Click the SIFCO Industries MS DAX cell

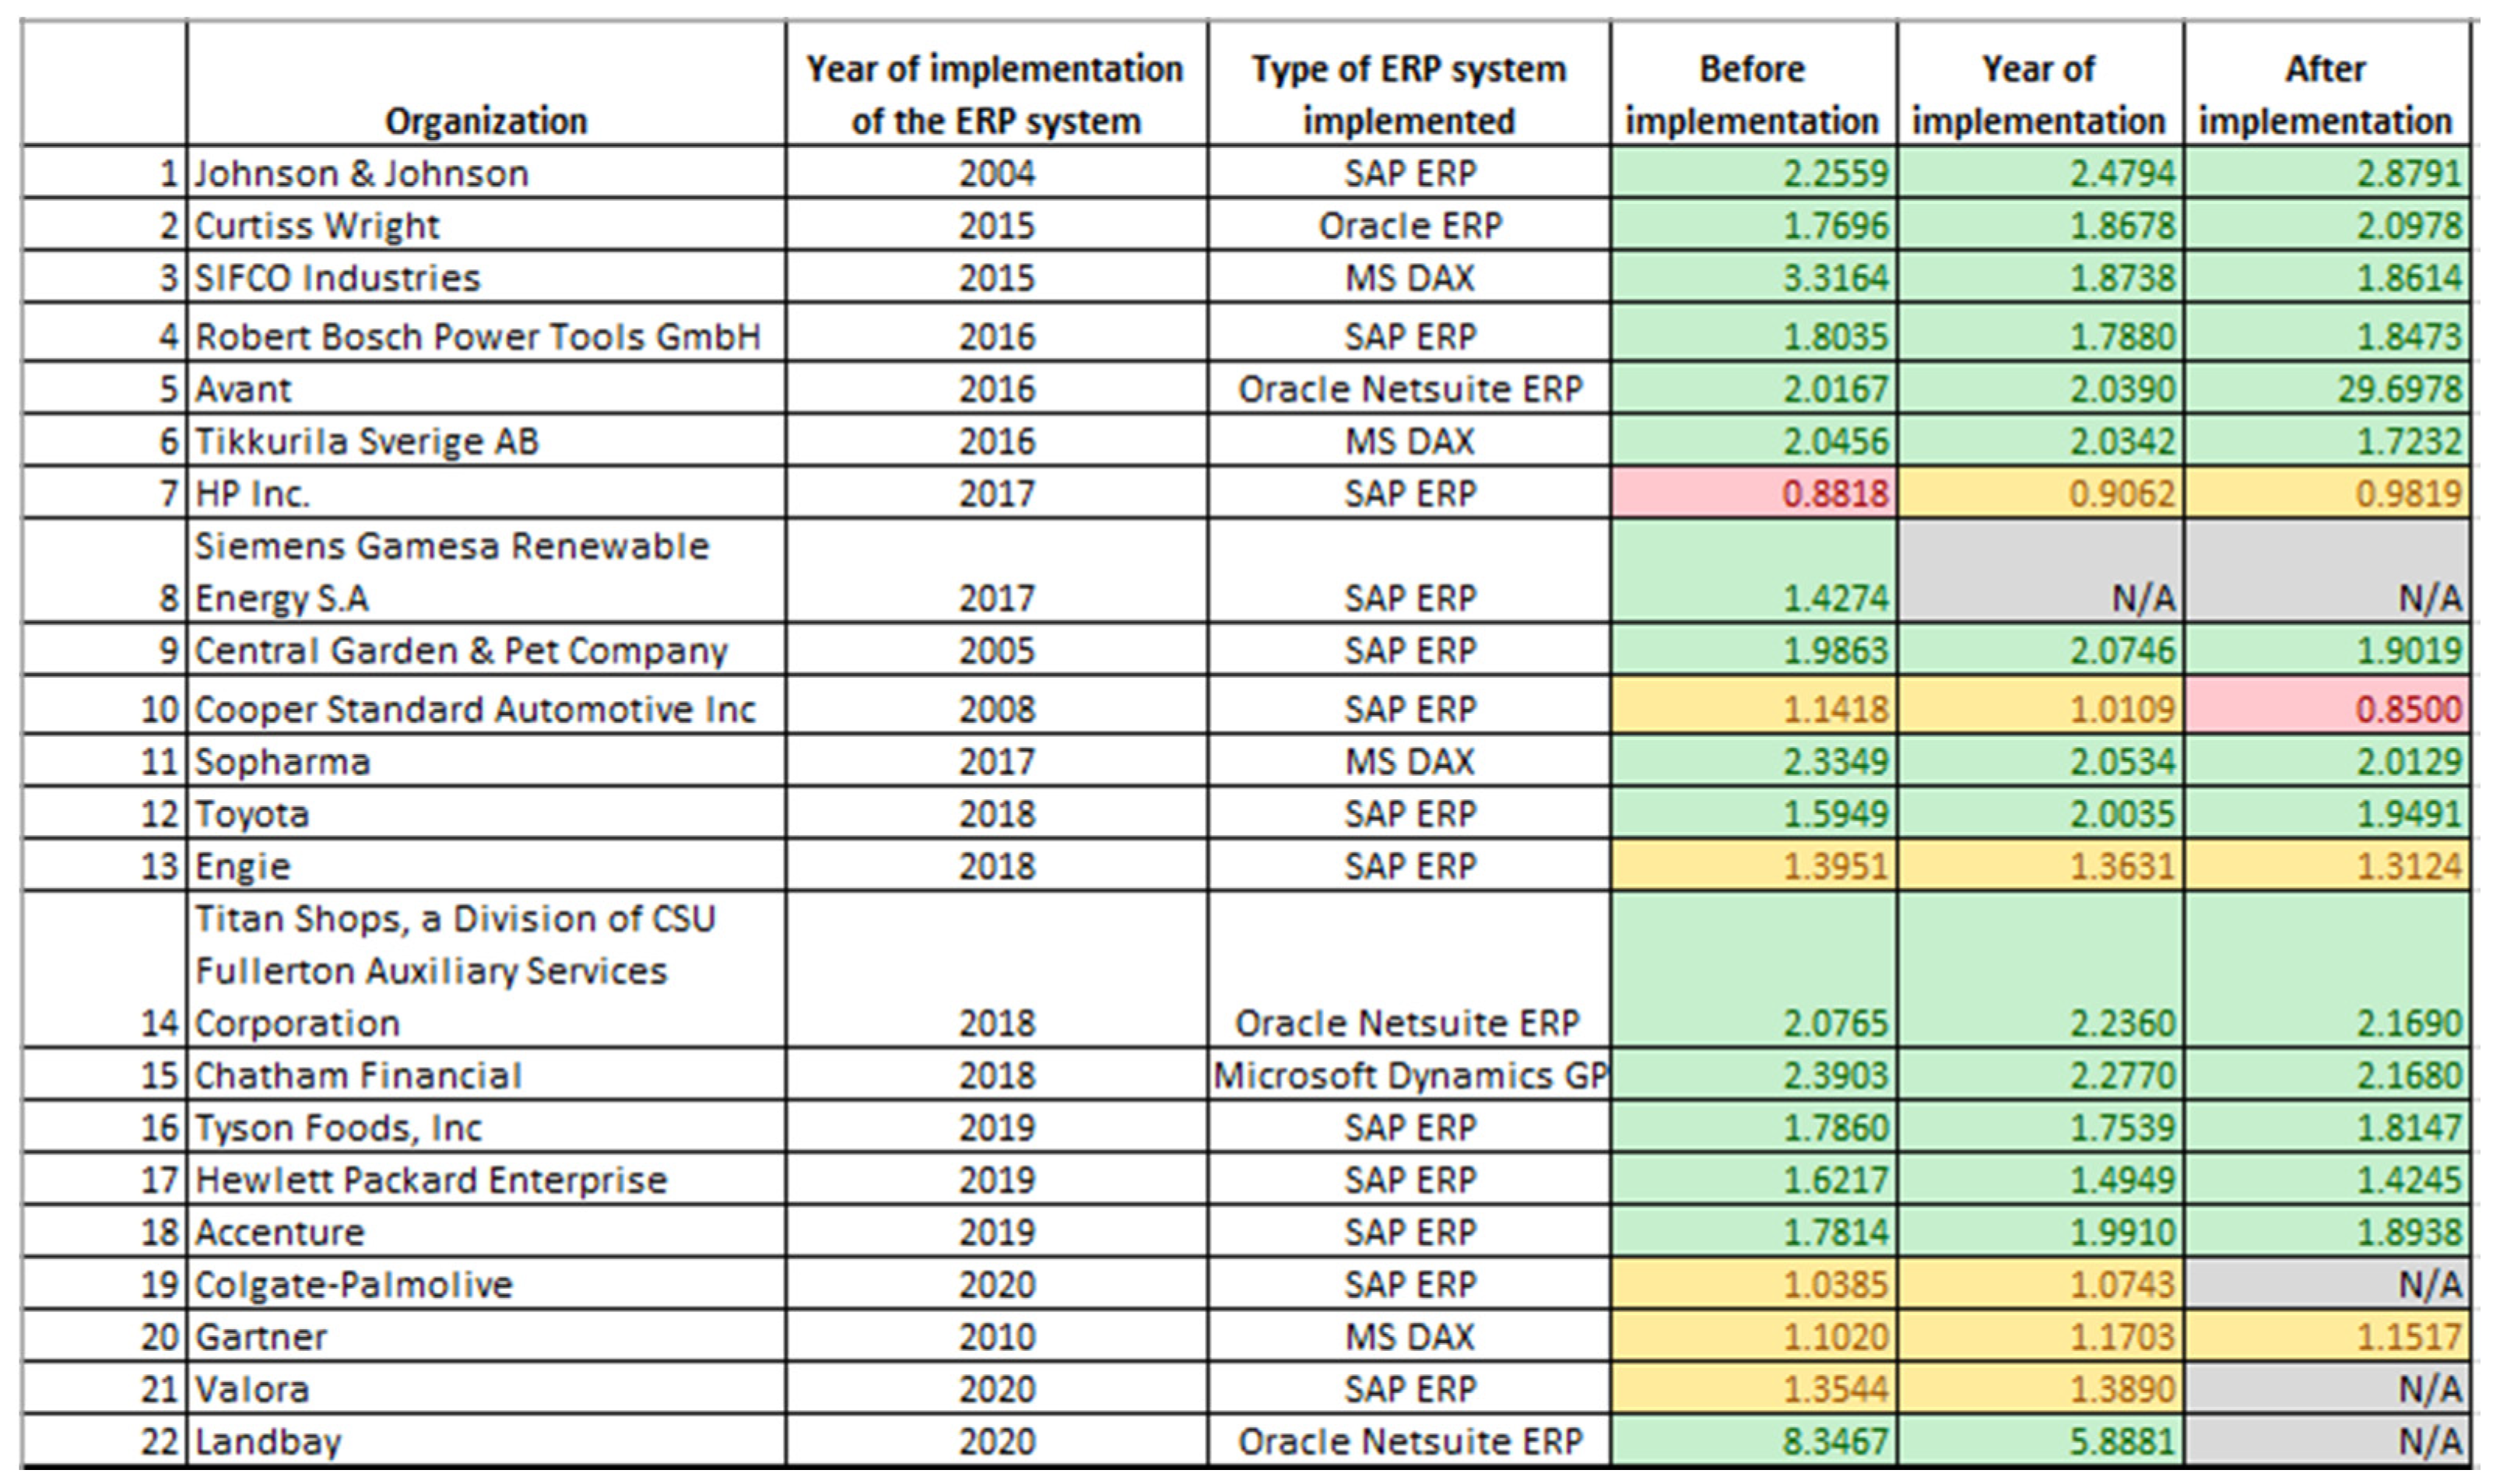coord(1408,278)
